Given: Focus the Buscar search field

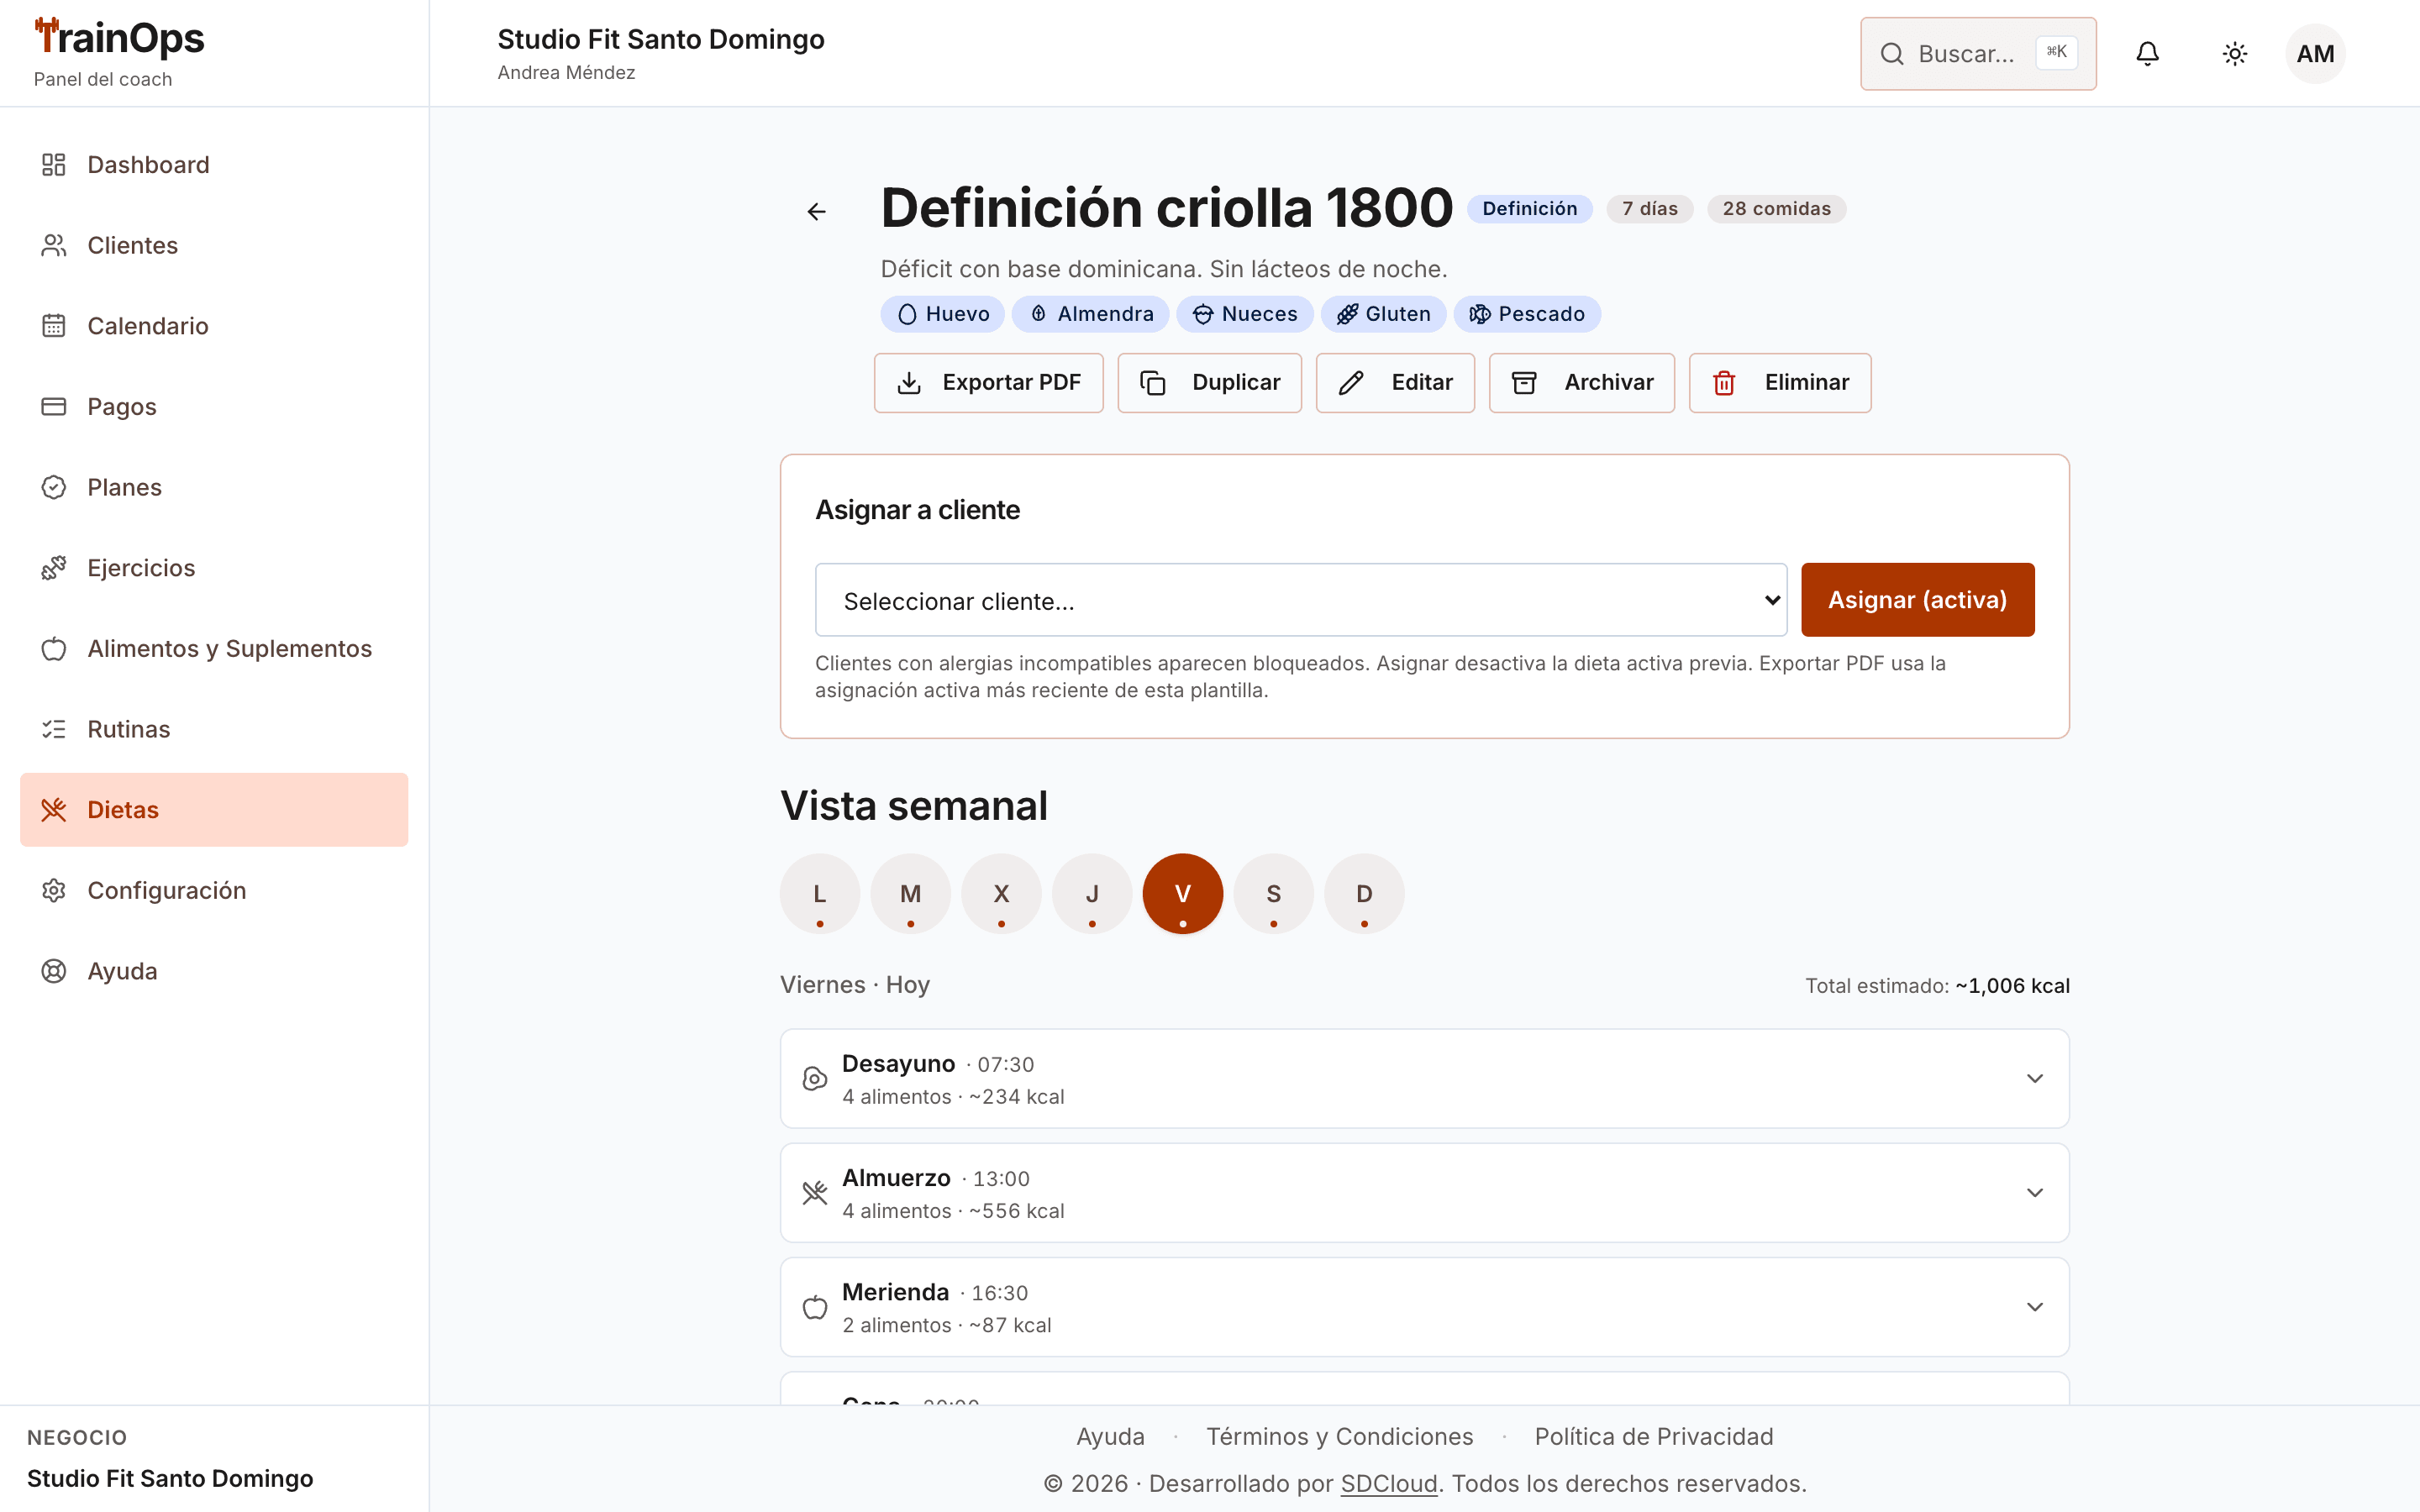Looking at the screenshot, I should 1978,54.
